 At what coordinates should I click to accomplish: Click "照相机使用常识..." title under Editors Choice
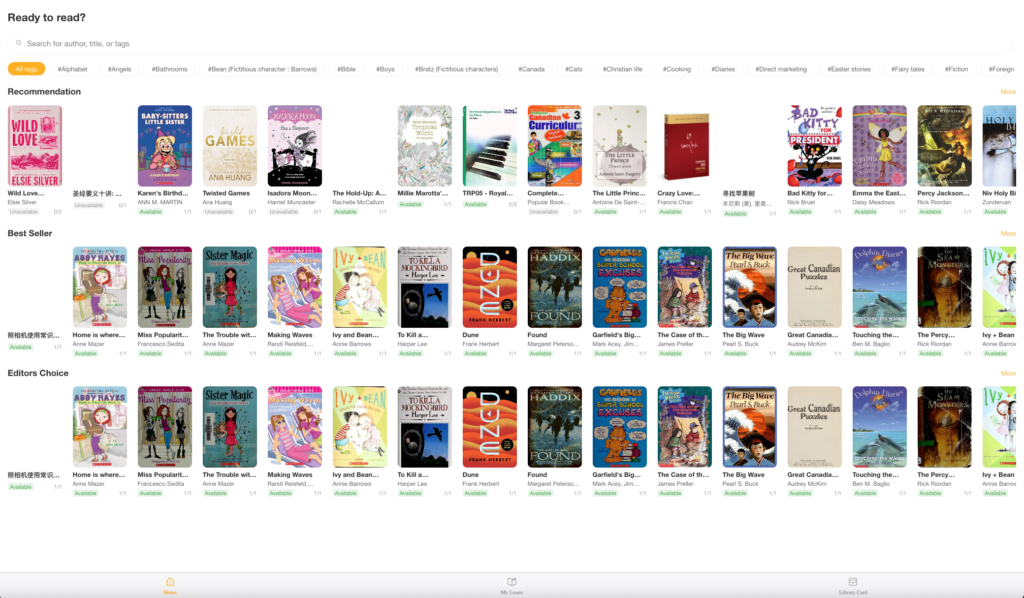33,475
